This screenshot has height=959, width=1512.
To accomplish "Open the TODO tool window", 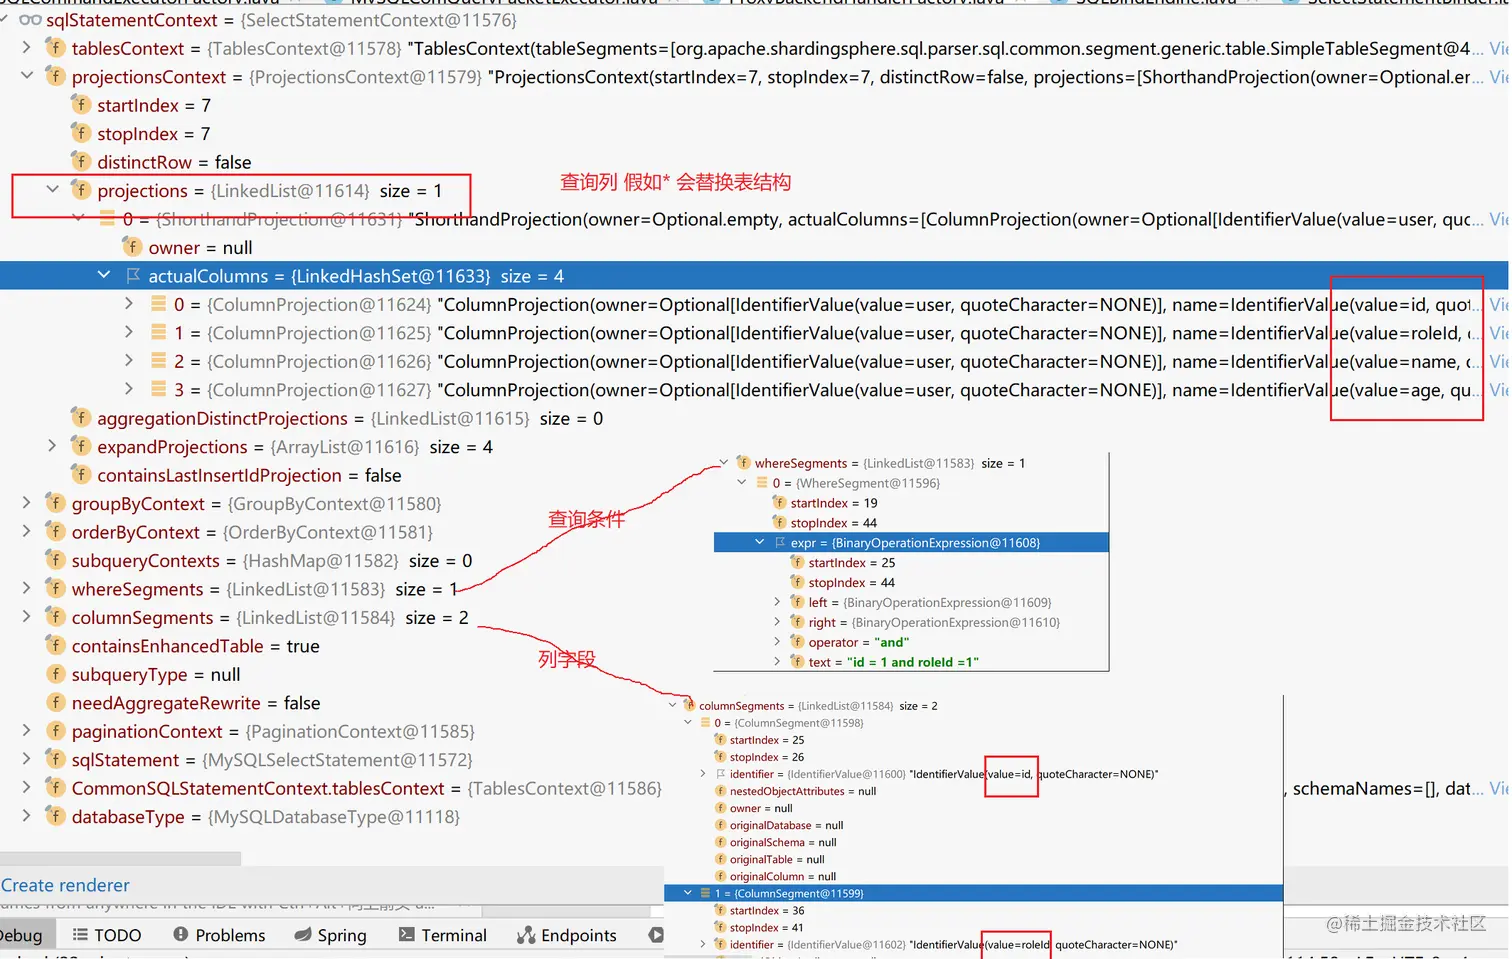I will pos(105,935).
